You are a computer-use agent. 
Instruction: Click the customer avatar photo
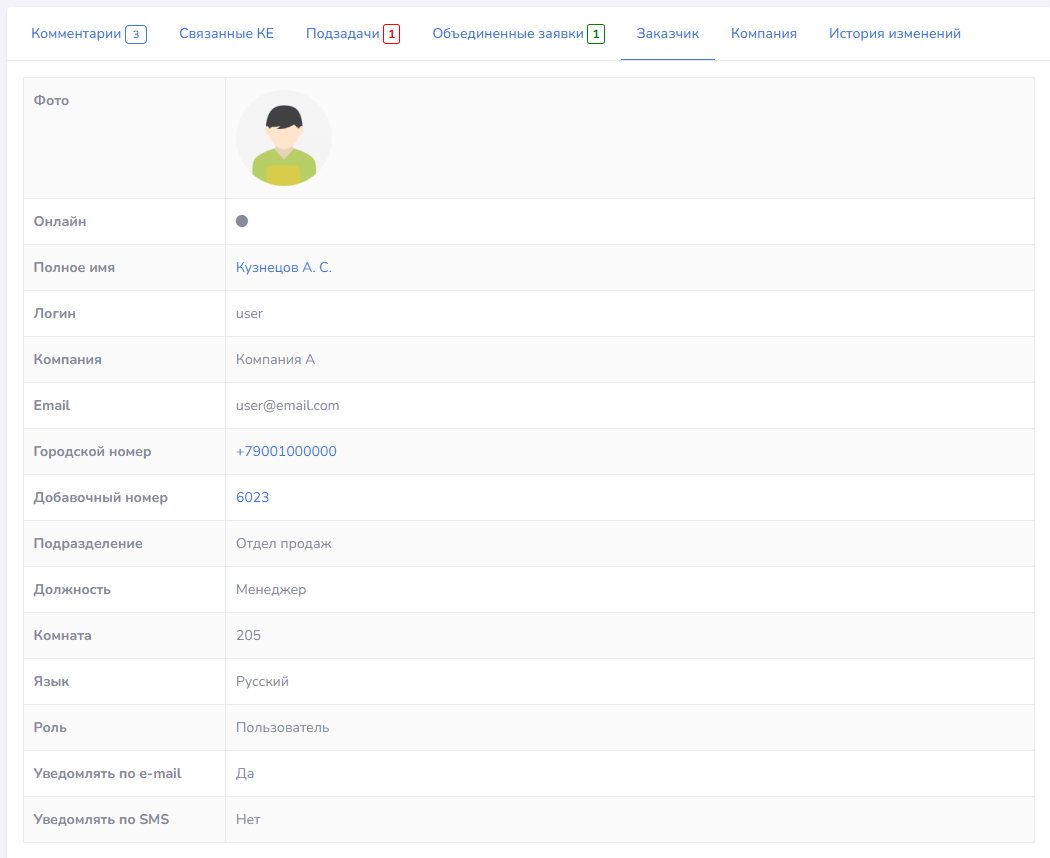tap(284, 138)
